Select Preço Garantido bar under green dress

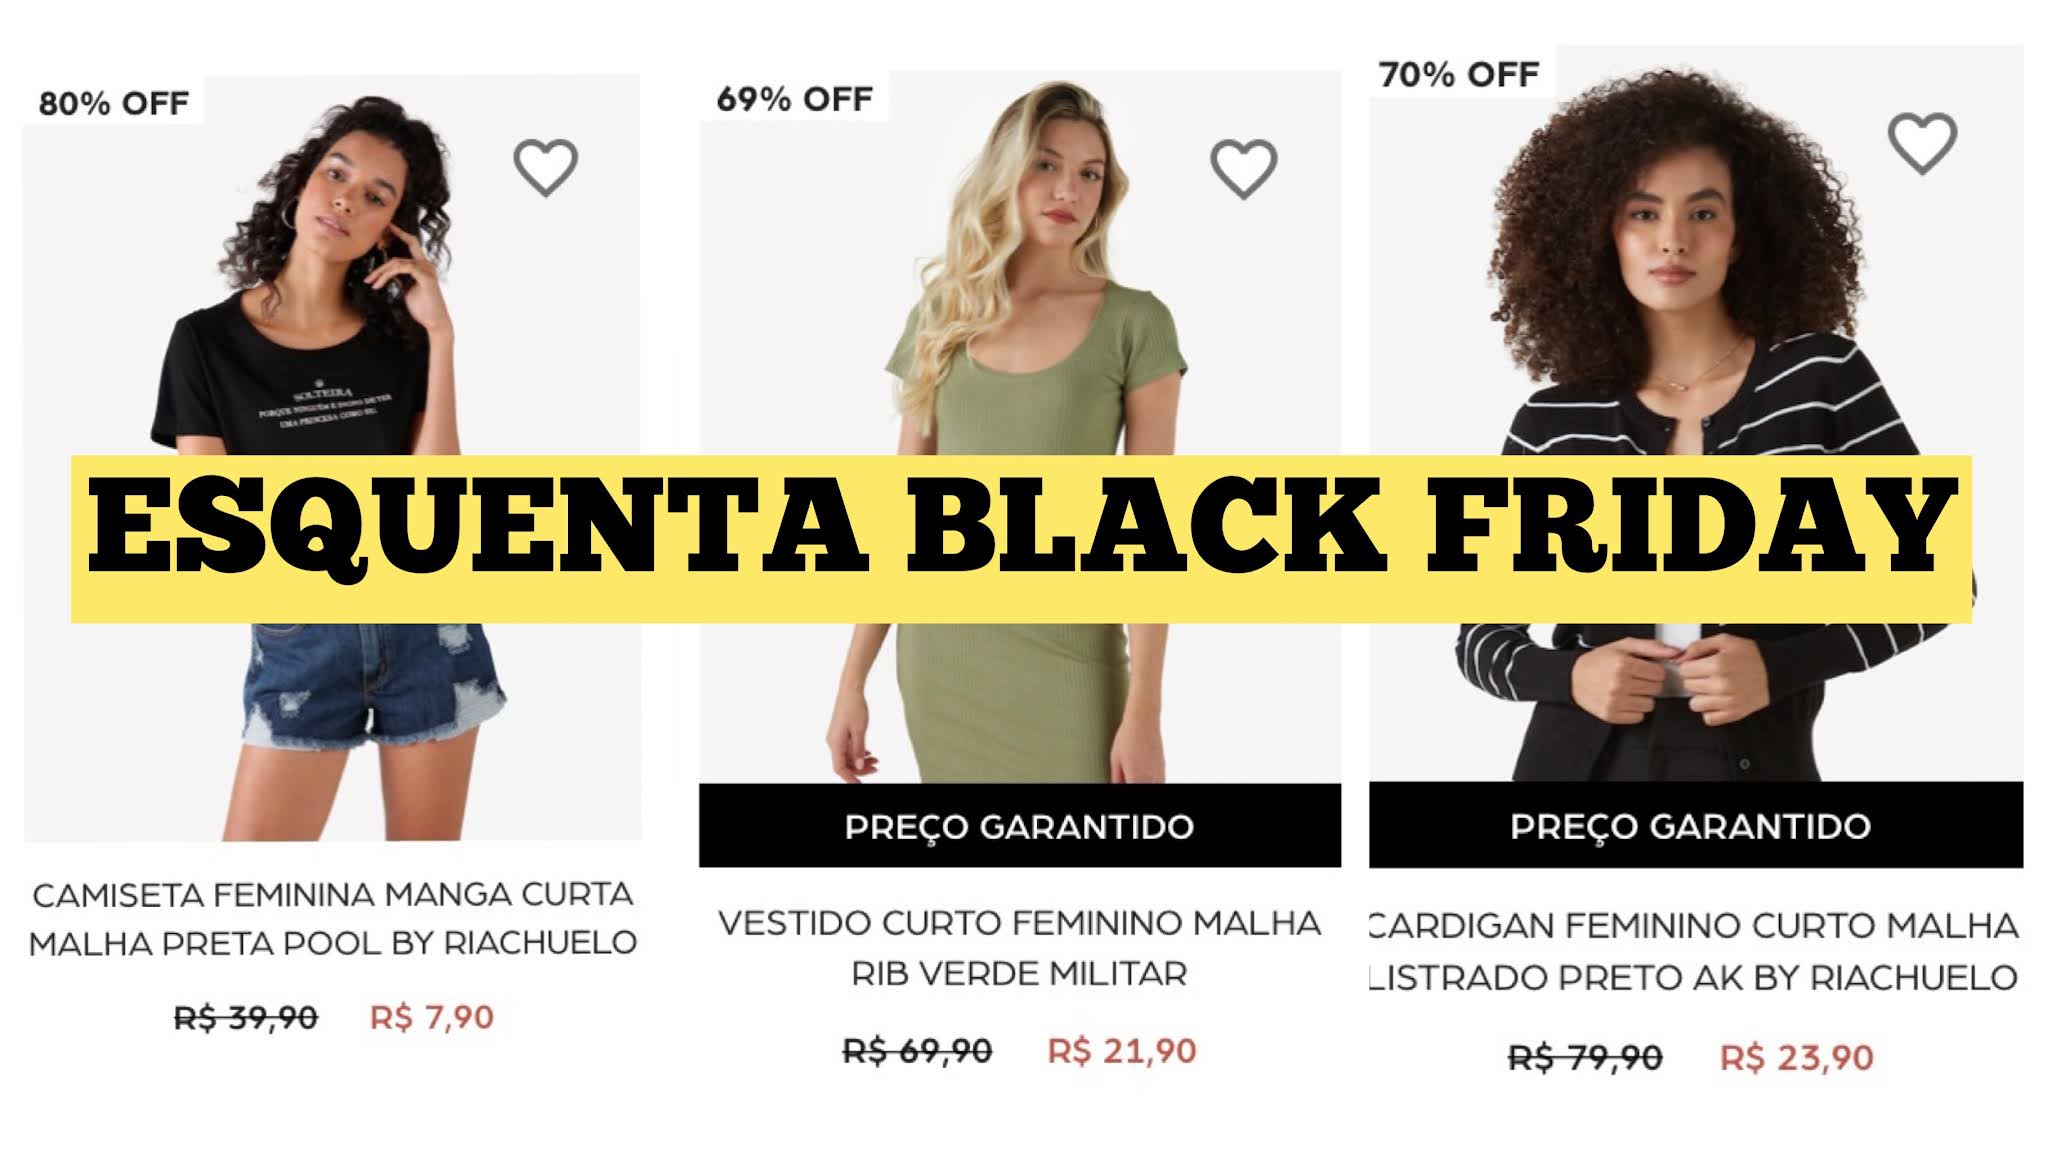[1020, 826]
